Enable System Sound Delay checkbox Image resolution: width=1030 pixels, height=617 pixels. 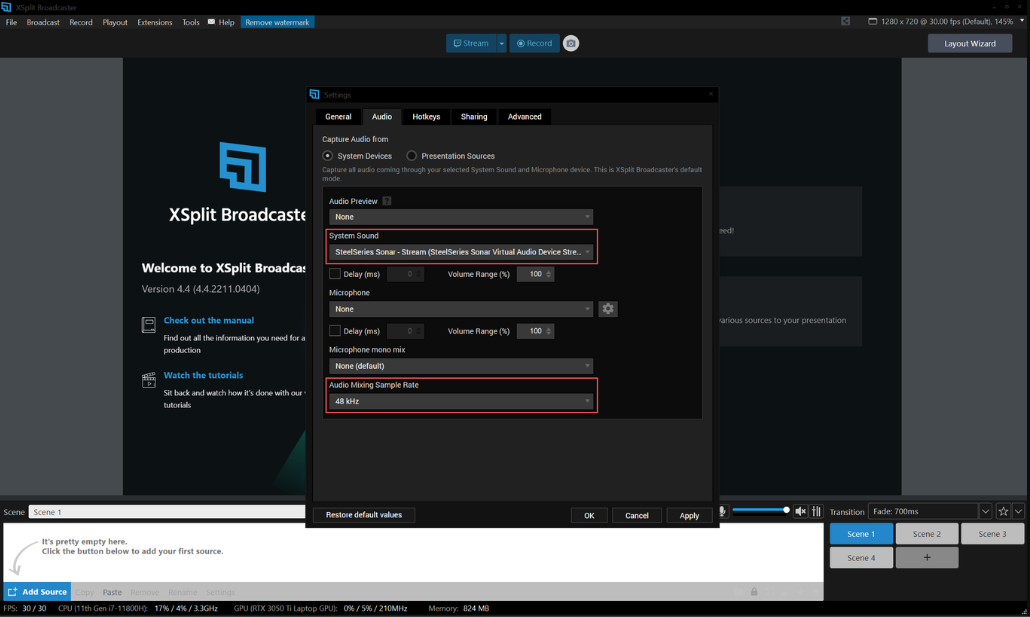335,274
